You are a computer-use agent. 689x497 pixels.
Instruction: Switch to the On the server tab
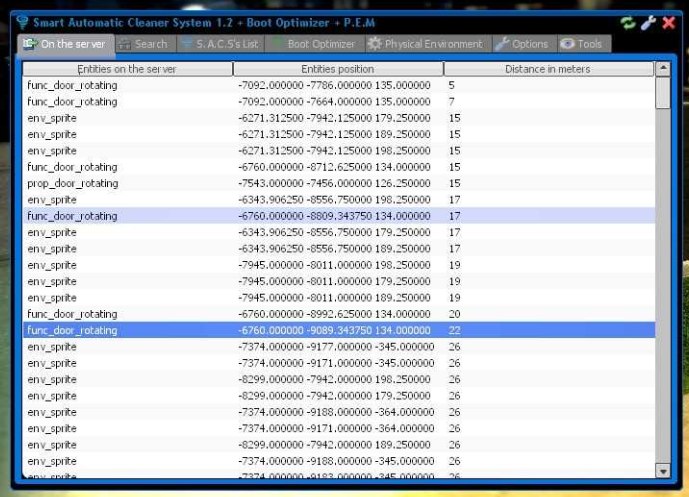[66, 44]
